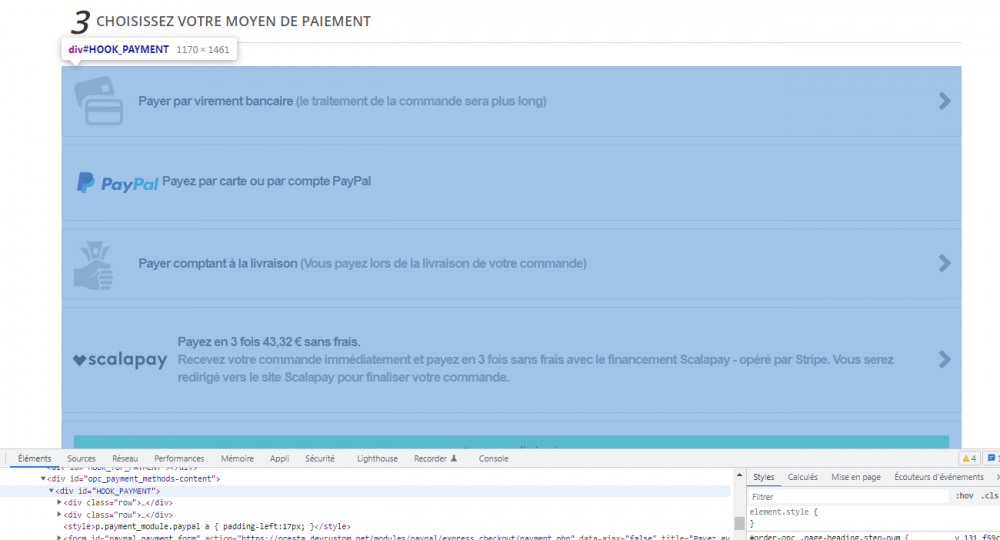The image size is (1000, 540).
Task: Click the cash on delivery hand icon
Action: (94, 265)
